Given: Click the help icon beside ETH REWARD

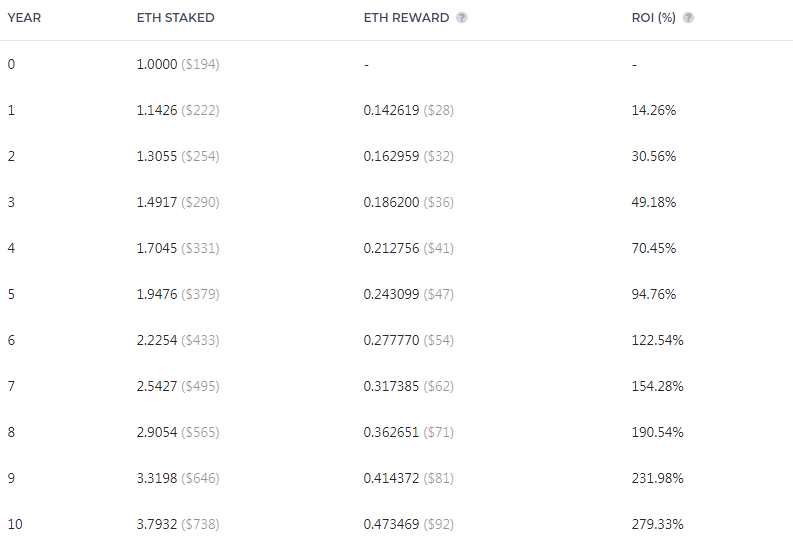Looking at the screenshot, I should click(x=461, y=18).
